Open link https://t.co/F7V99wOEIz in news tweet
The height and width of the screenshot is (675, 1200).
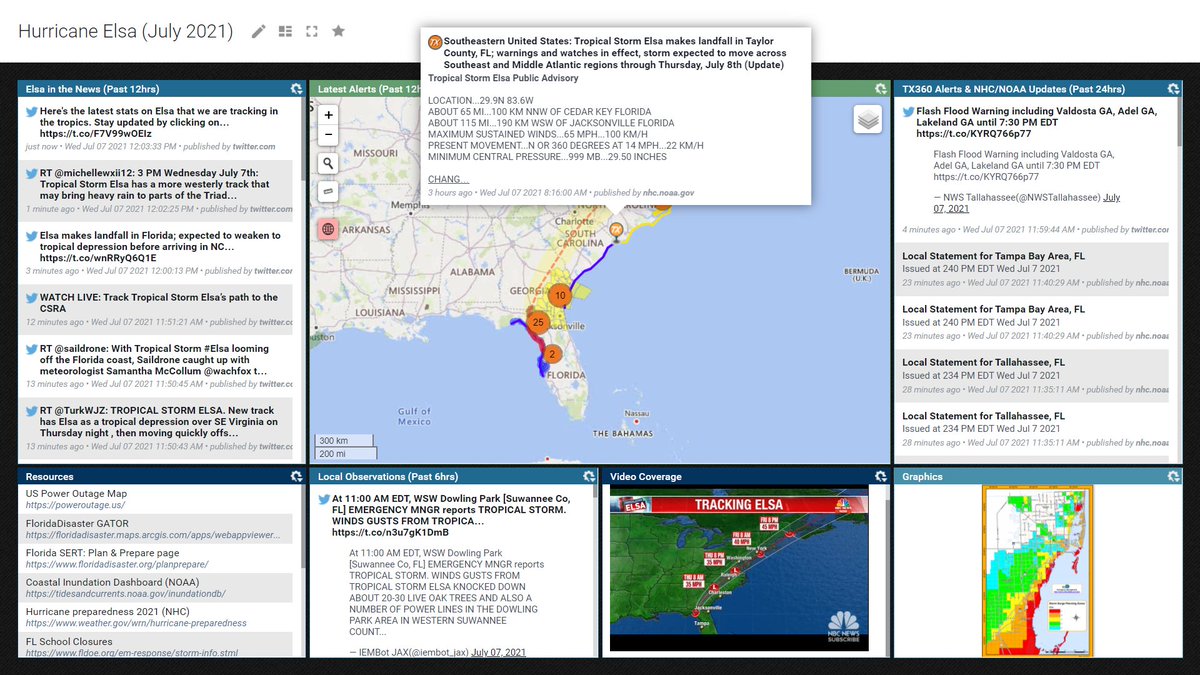point(96,133)
